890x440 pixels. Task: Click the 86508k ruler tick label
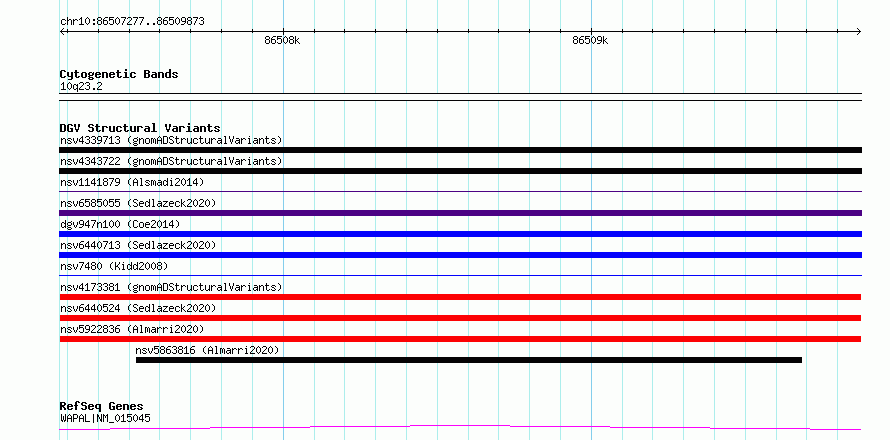click(282, 40)
